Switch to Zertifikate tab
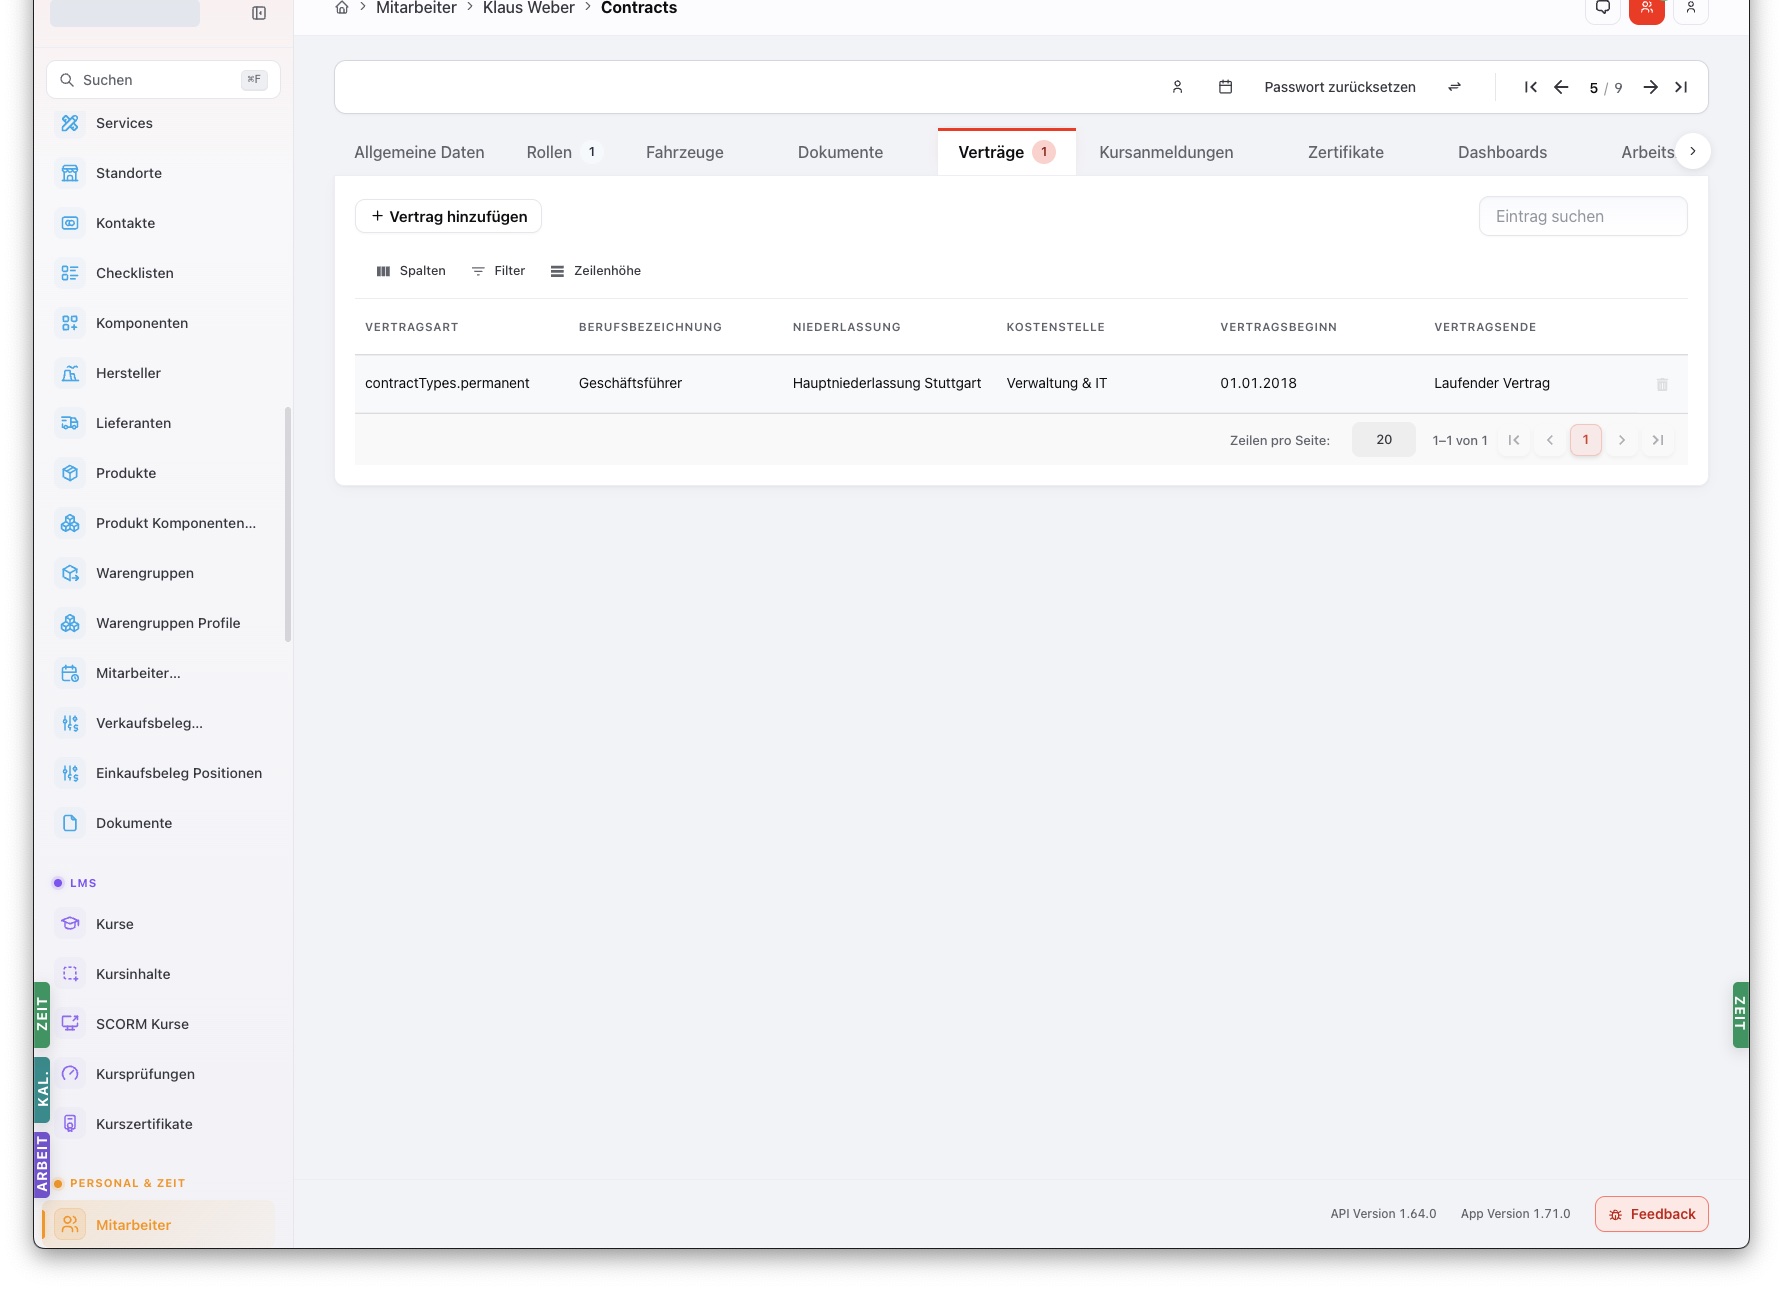Image resolution: width=1783 pixels, height=1290 pixels. pos(1346,152)
